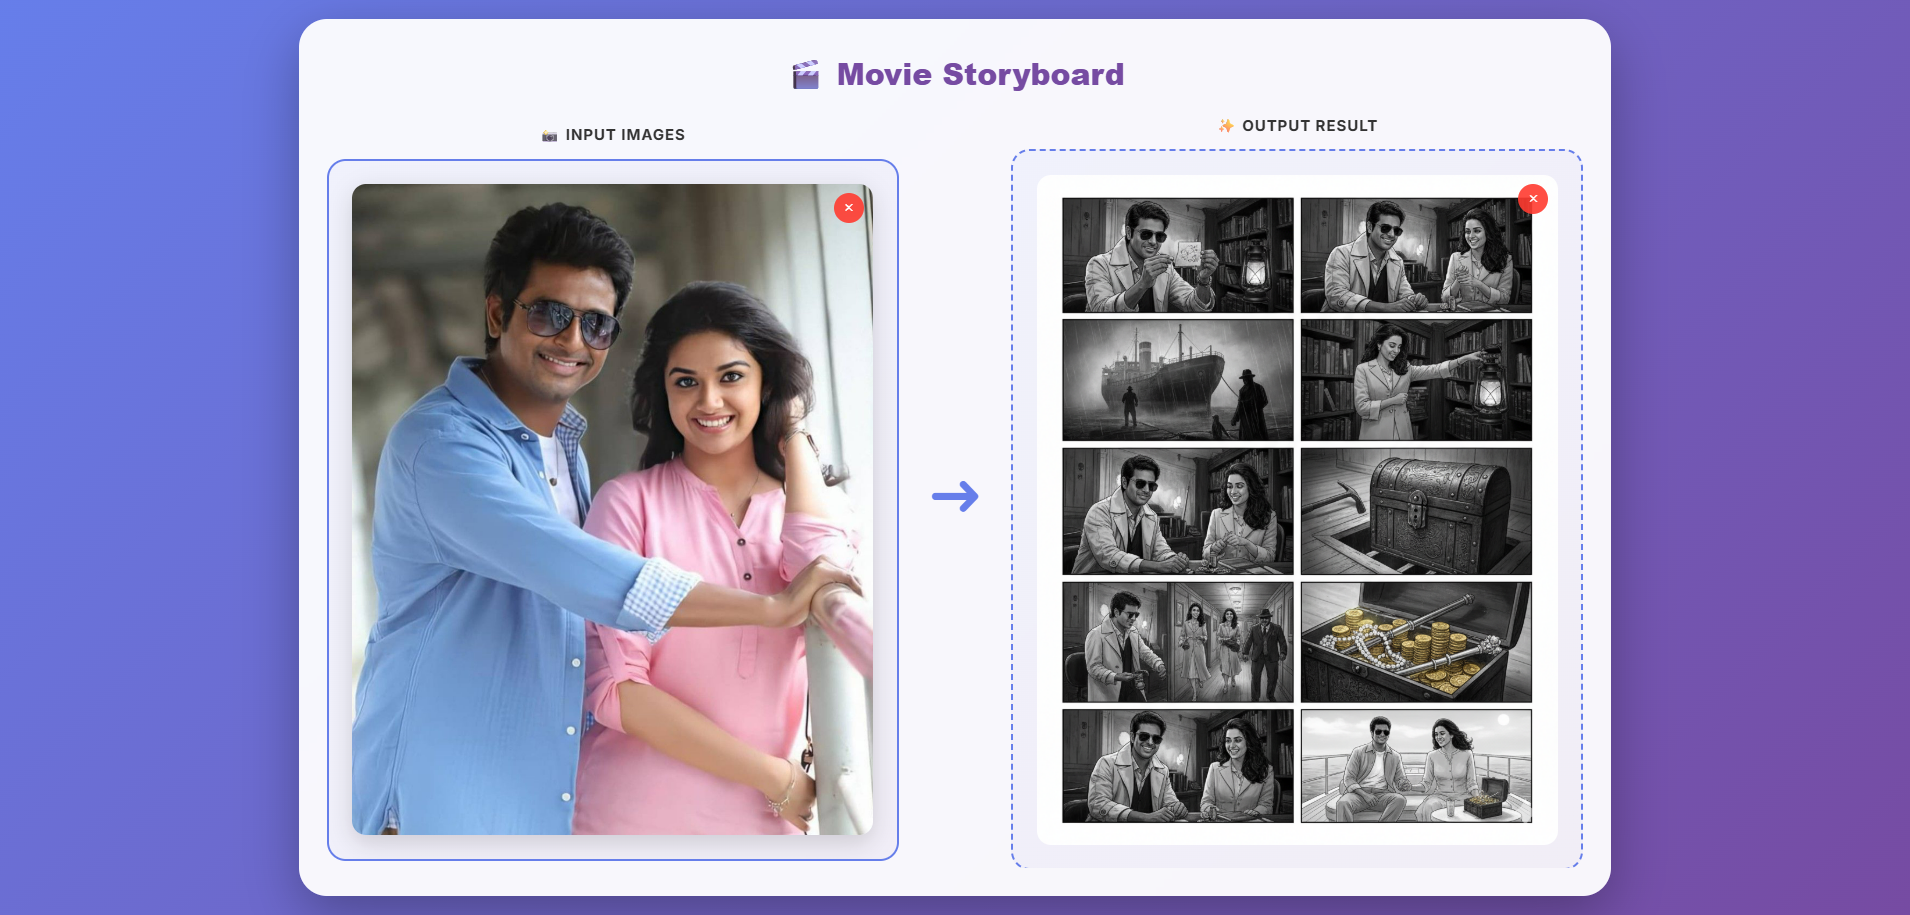Select the panel of woman pointing at lantern
The image size is (1910, 915).
point(1416,380)
